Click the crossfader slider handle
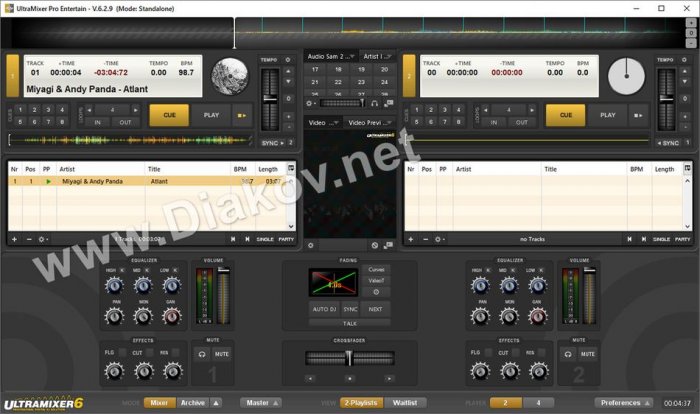 point(349,358)
